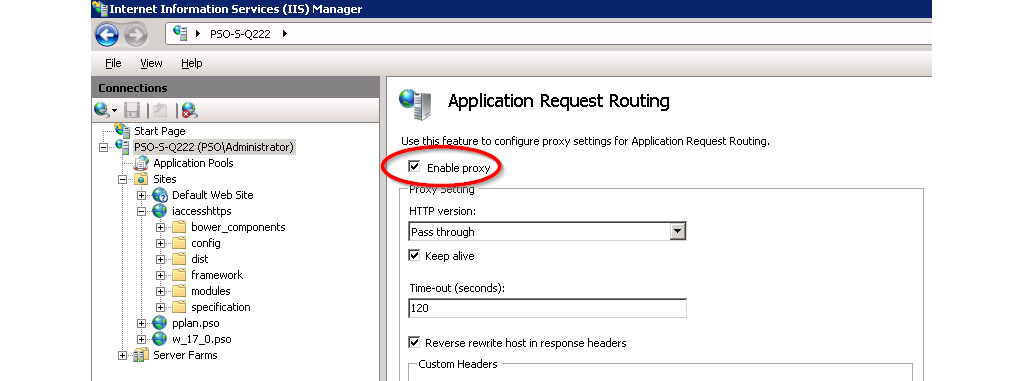Image resolution: width=1024 pixels, height=381 pixels.
Task: Click the Save connections disk icon
Action: (132, 110)
